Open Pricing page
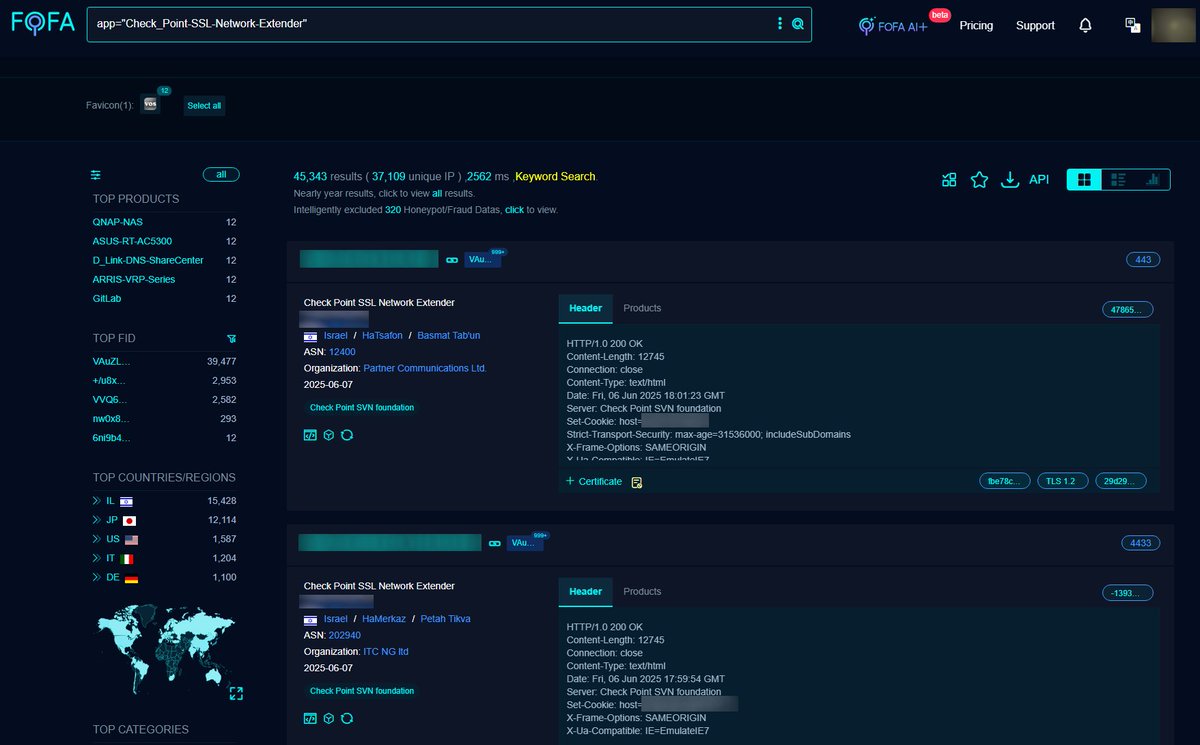Screen dimensions: 1200x745 (976, 25)
